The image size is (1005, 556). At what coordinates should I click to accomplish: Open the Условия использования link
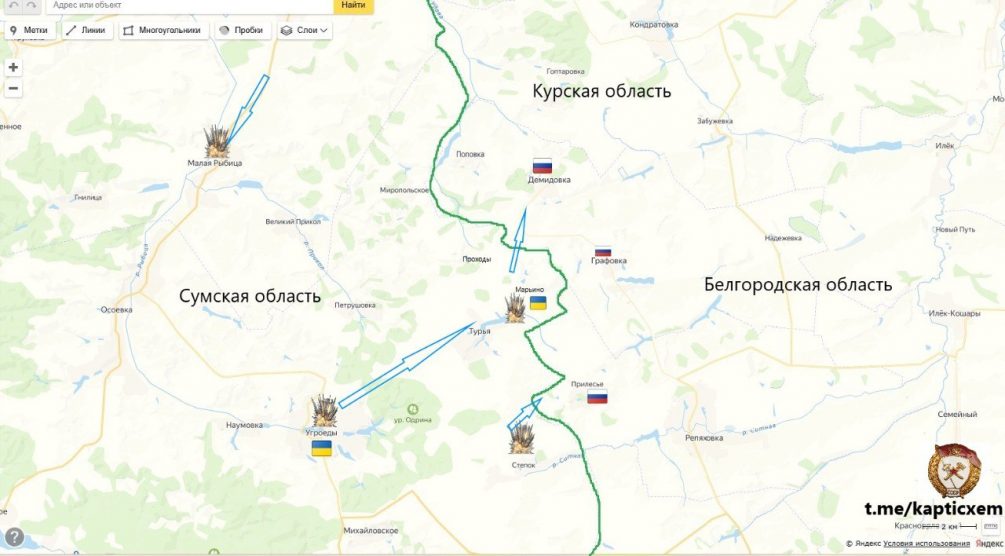(926, 544)
